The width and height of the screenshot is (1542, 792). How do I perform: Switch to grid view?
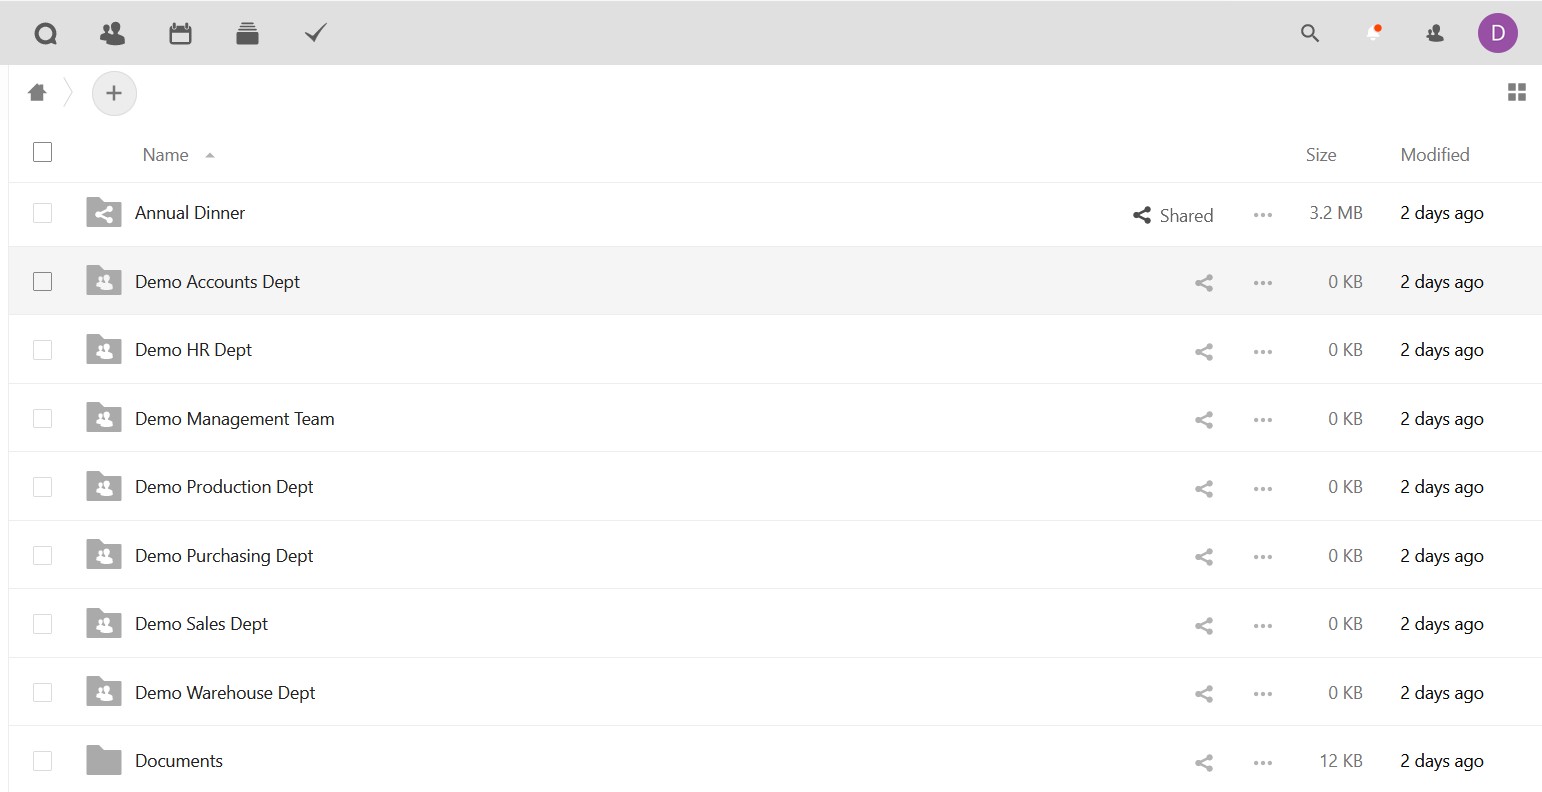coord(1516,93)
